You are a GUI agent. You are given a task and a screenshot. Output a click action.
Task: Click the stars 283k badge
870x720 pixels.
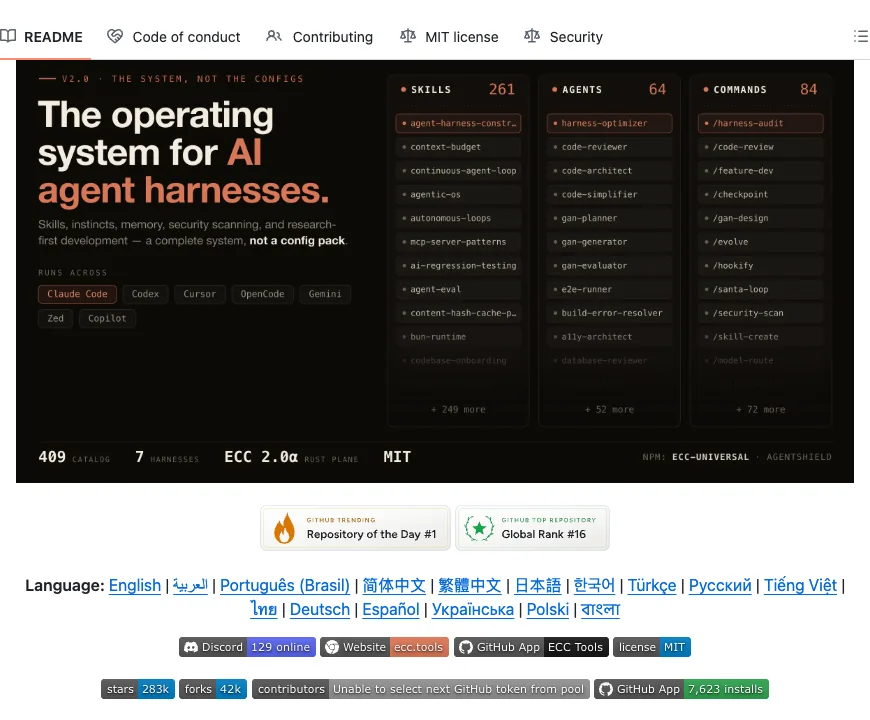click(138, 689)
